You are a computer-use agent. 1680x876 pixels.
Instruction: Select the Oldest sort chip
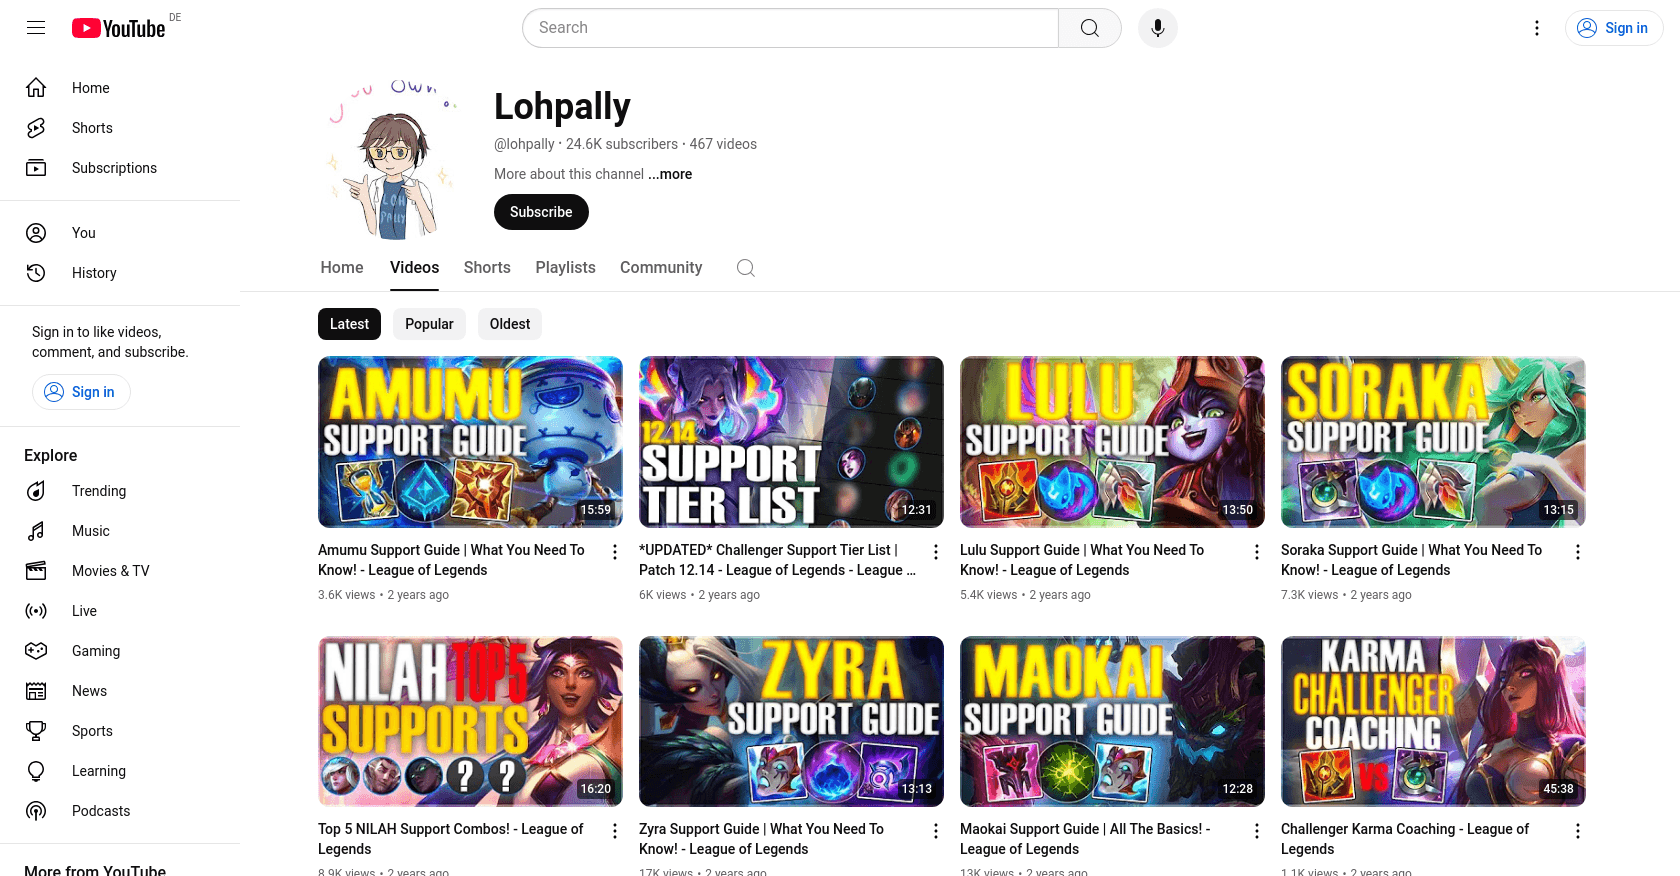510,324
